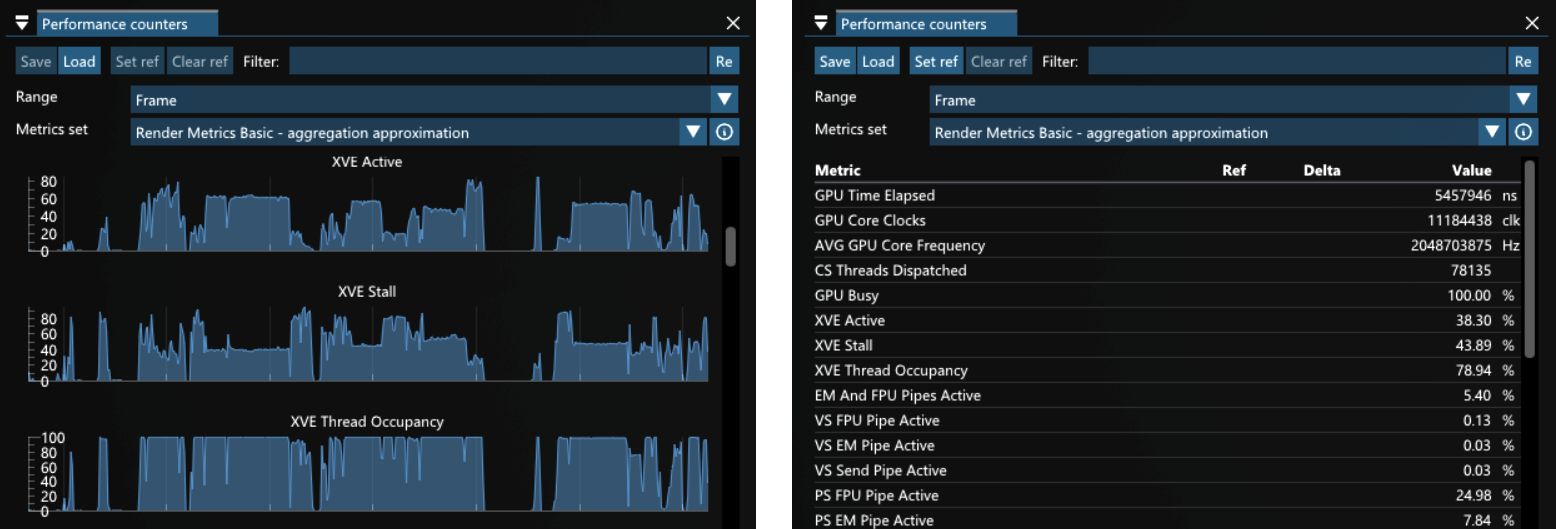The width and height of the screenshot is (1556, 529).
Task: Close the left Performance counters panel
Action: tap(733, 23)
